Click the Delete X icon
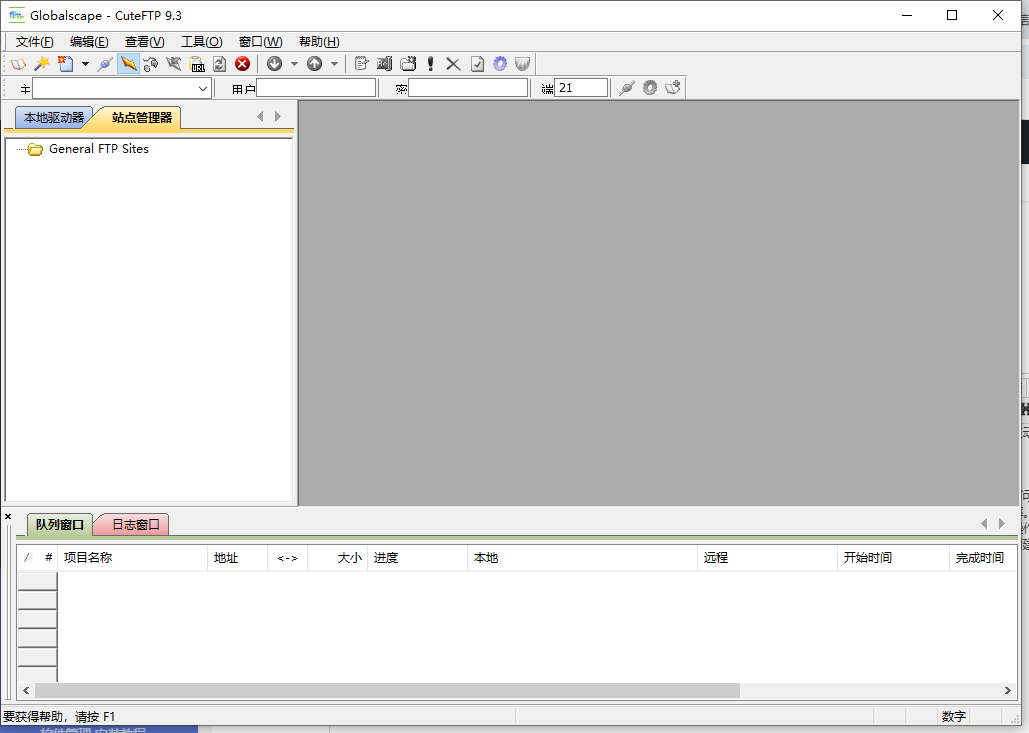Image resolution: width=1029 pixels, height=733 pixels. pyautogui.click(x=453, y=64)
